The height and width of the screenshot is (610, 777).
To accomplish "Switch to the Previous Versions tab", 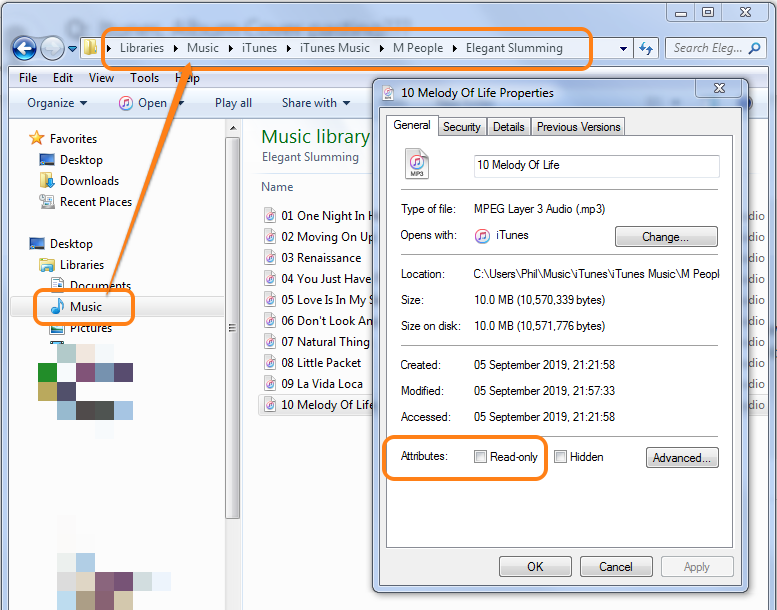I will point(578,127).
